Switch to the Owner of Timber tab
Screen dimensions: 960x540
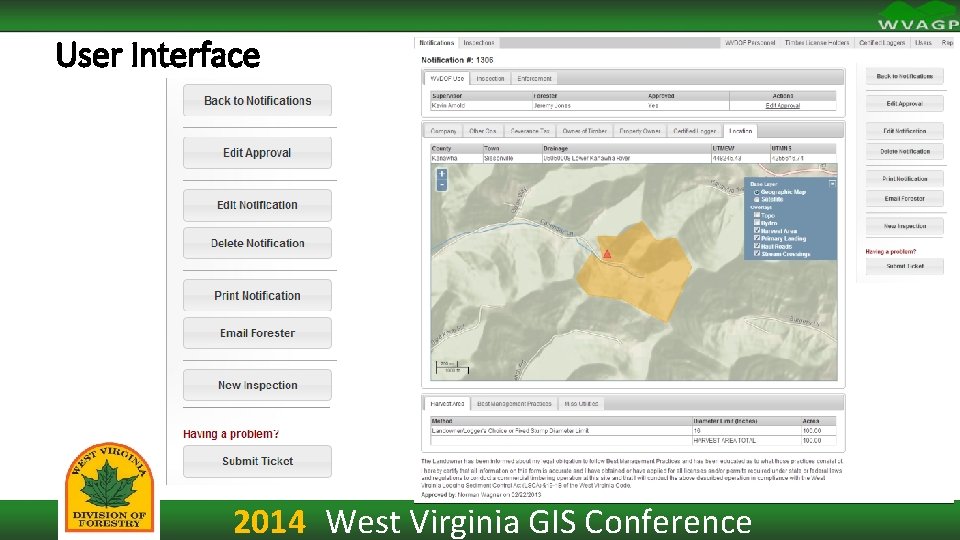585,131
